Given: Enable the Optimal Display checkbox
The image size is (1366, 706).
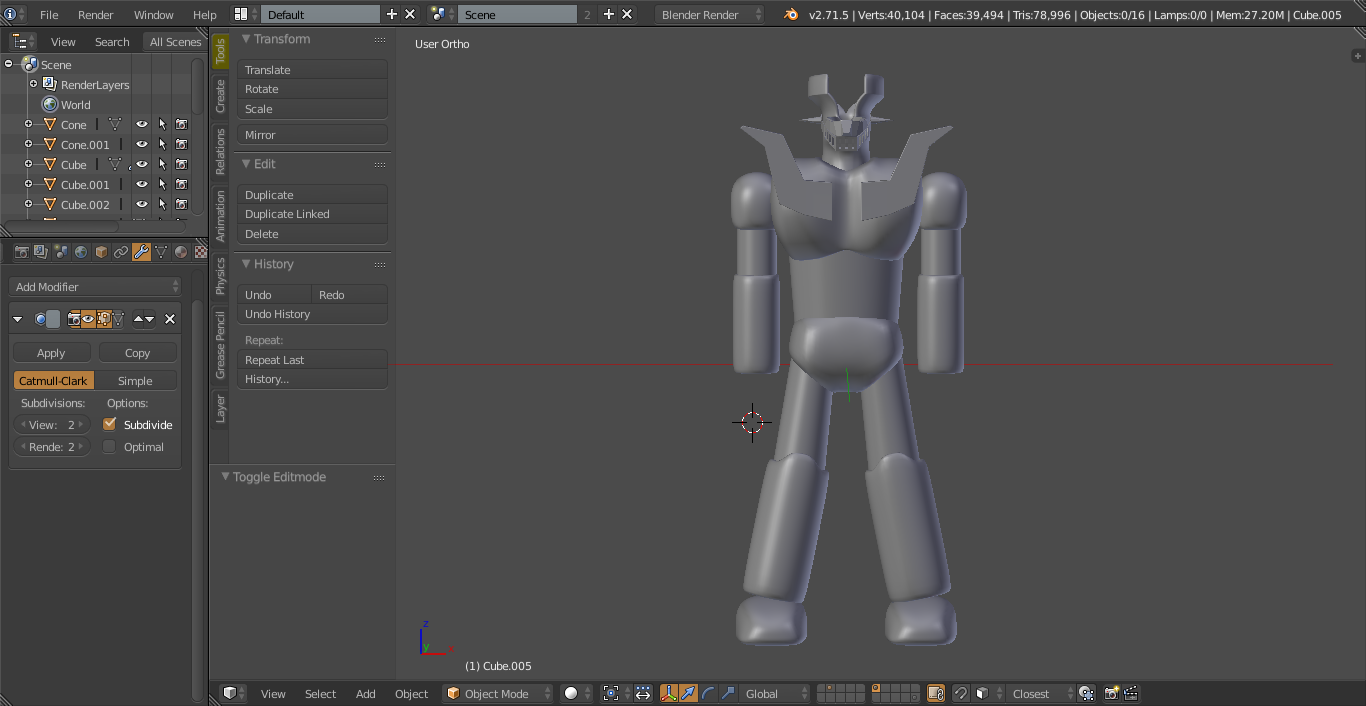Looking at the screenshot, I should point(110,447).
